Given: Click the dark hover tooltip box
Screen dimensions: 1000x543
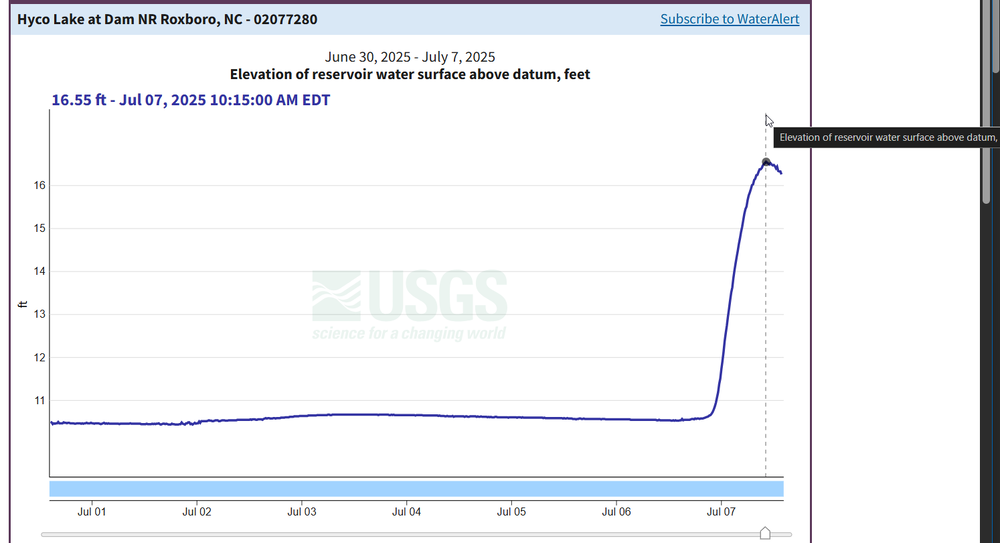Looking at the screenshot, I should [x=886, y=137].
